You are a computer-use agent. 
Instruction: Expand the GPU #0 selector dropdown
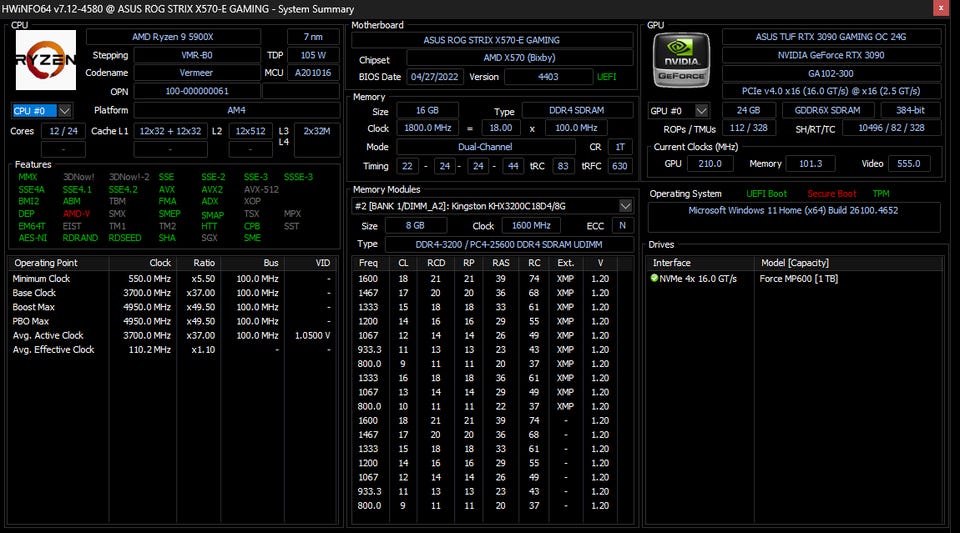coord(702,110)
